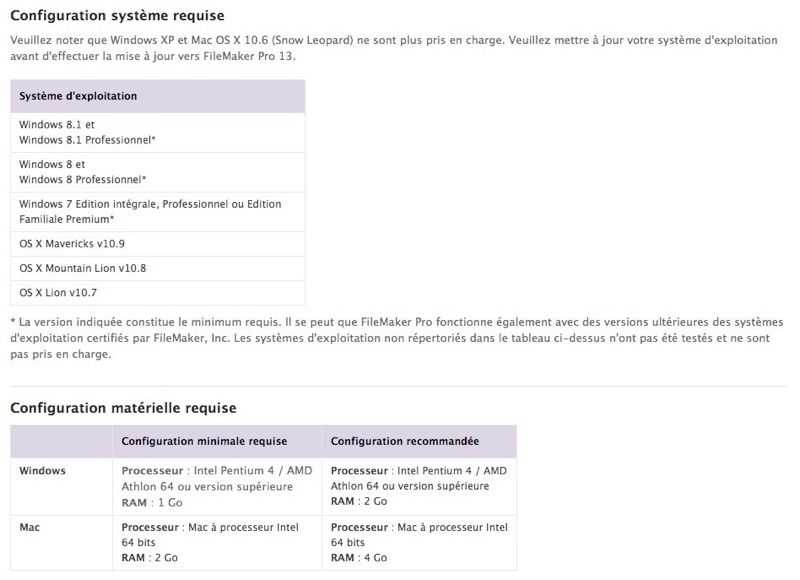The image size is (800, 580).
Task: Select the 'Configuration minimale requise' column header
Action: (x=217, y=441)
